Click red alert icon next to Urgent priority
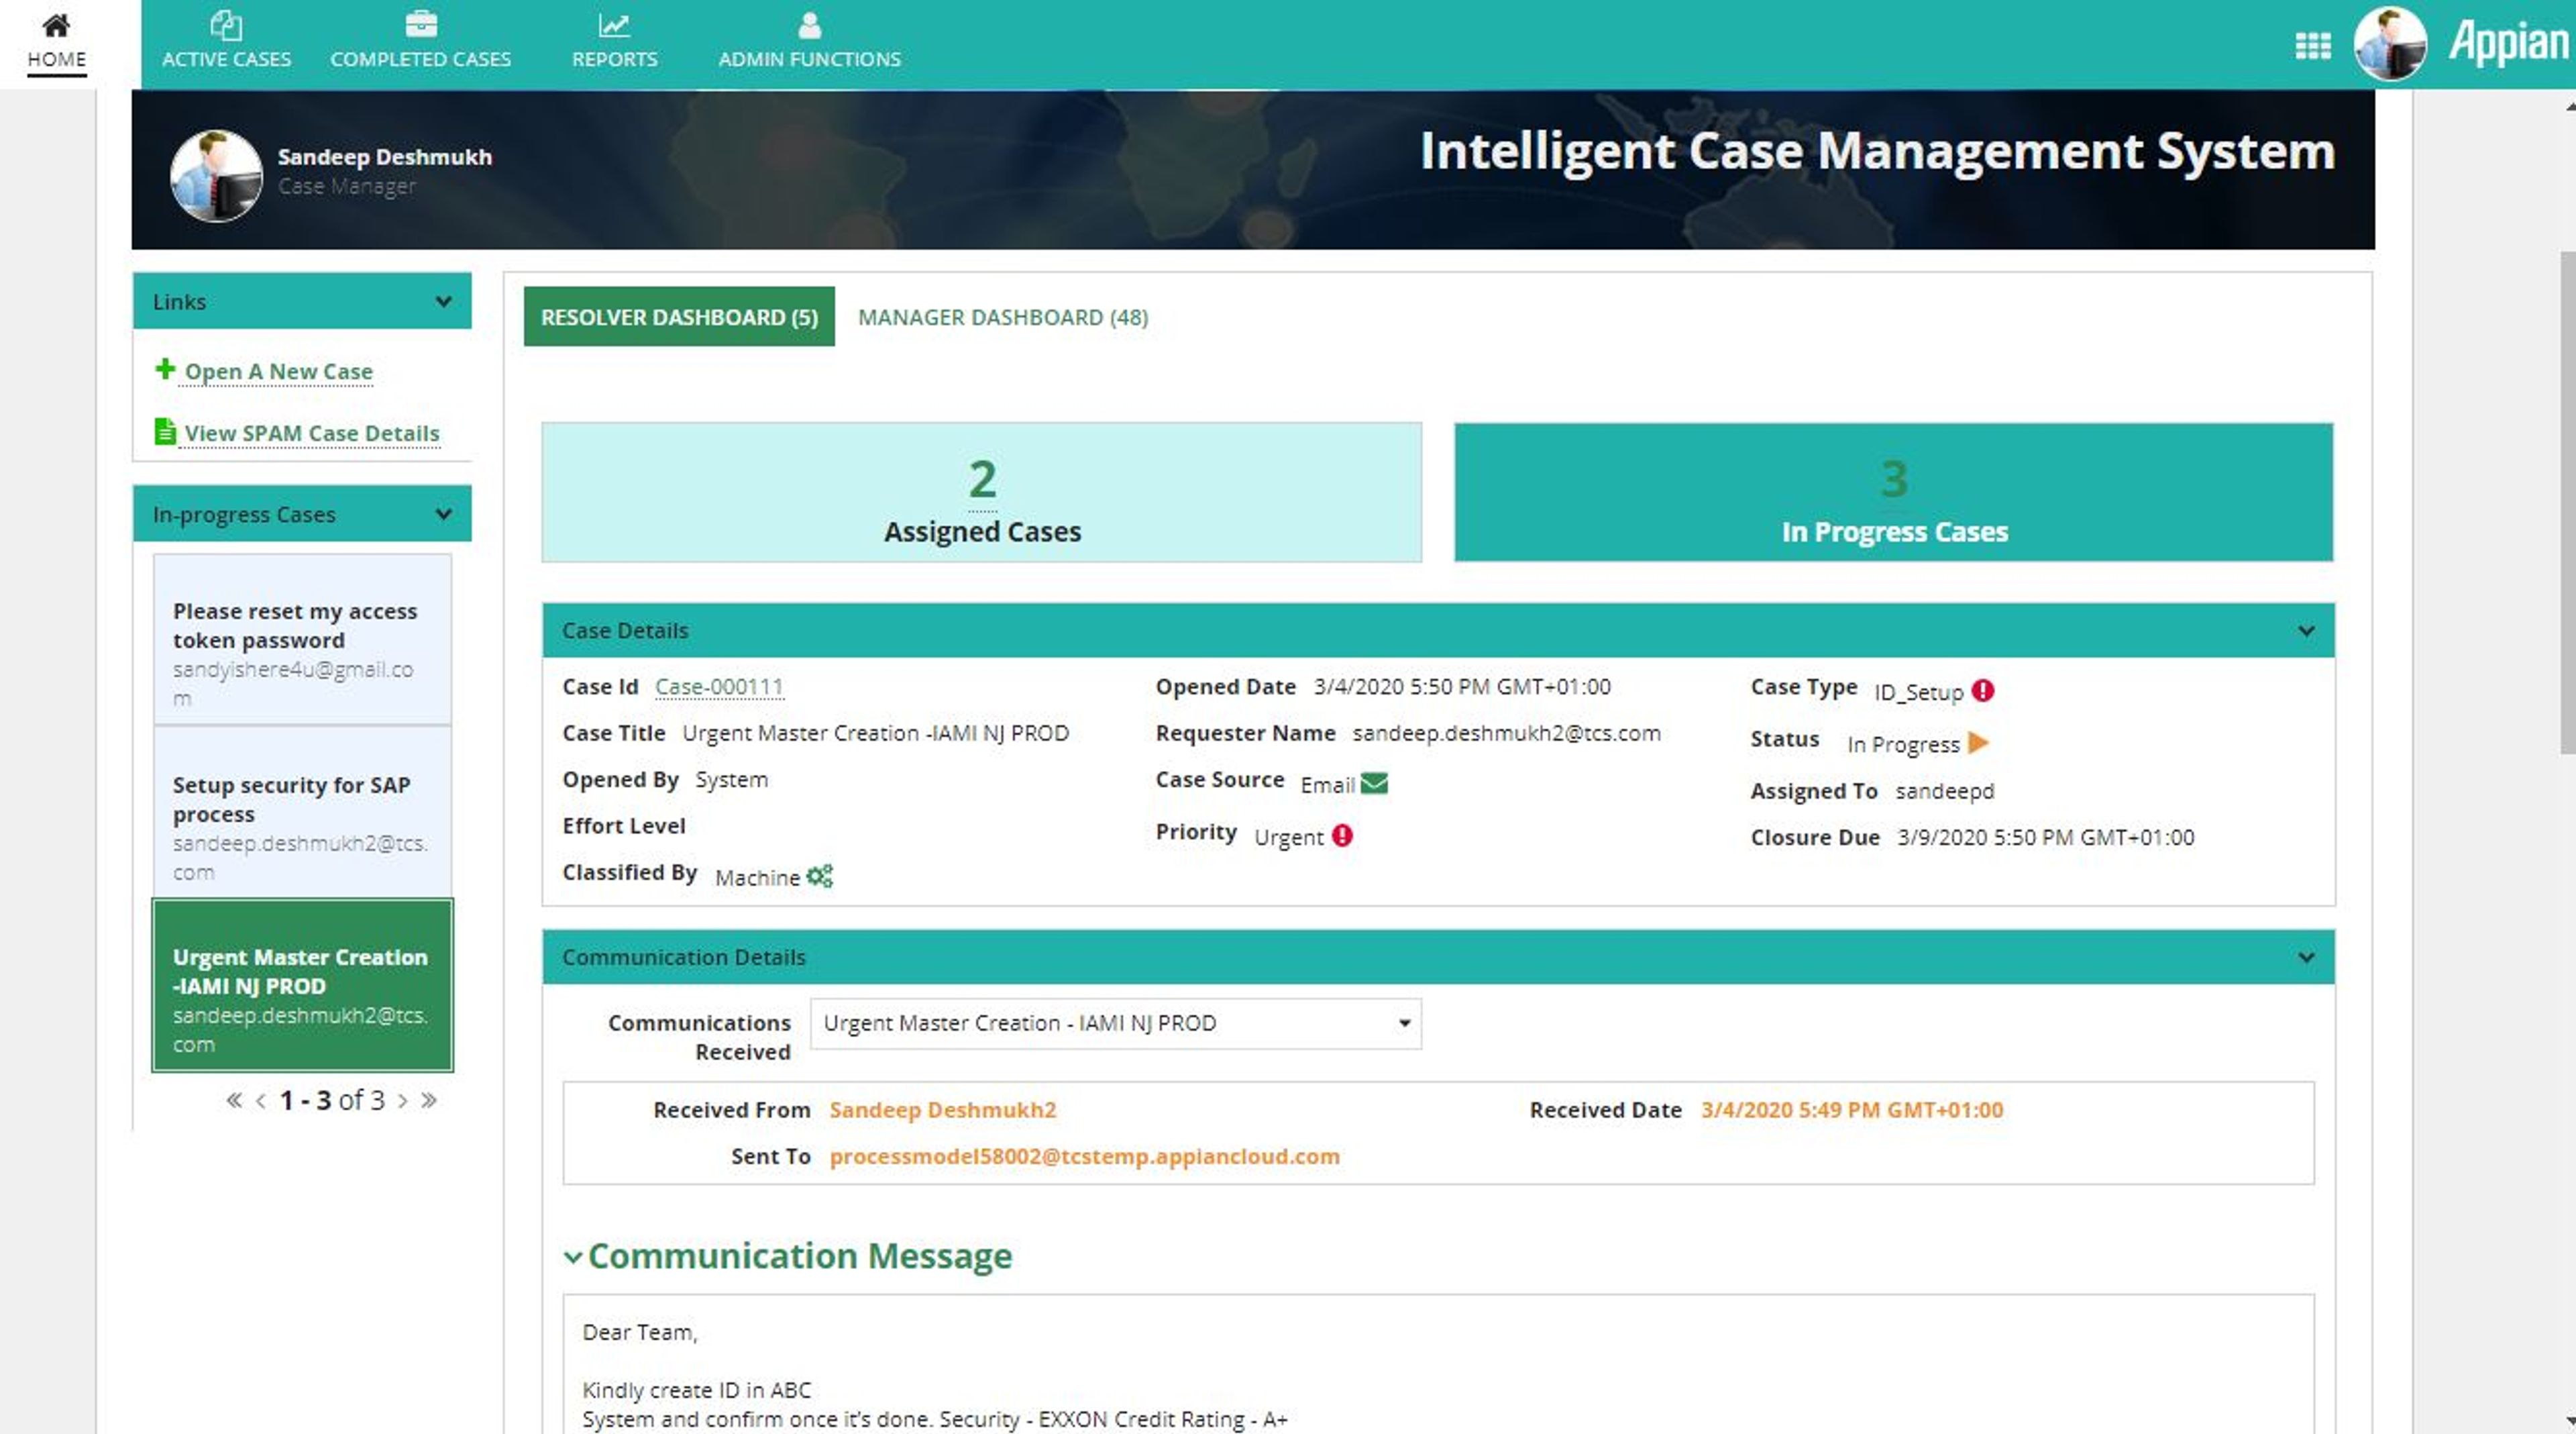2576x1434 pixels. [1342, 835]
